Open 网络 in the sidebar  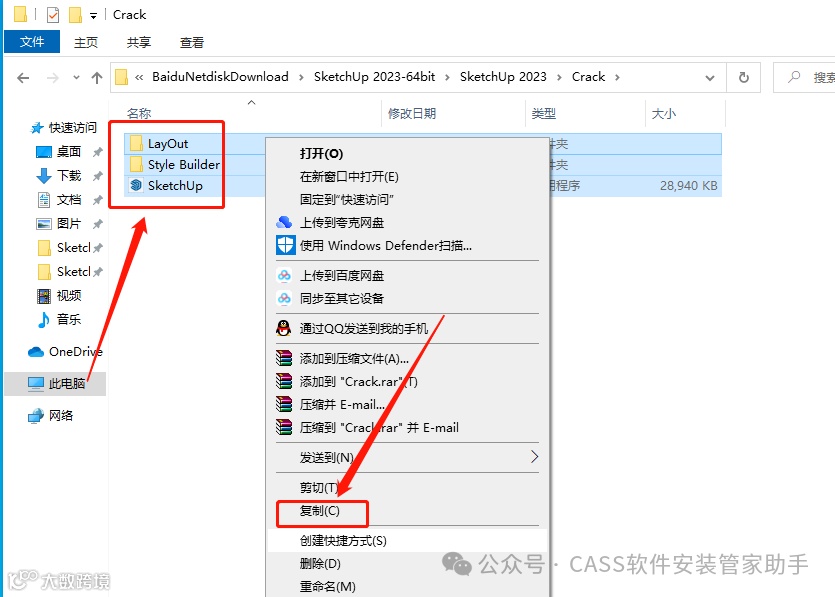click(x=51, y=415)
